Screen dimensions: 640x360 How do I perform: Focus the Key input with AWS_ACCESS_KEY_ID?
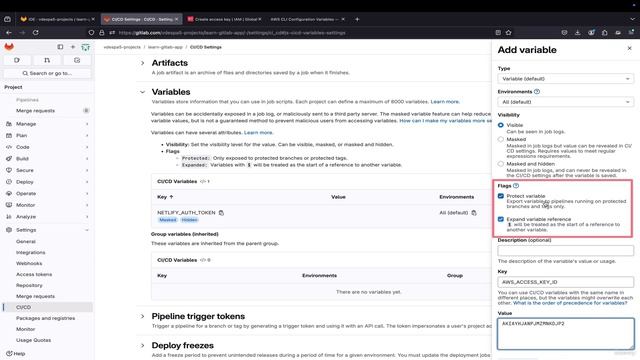pos(565,282)
